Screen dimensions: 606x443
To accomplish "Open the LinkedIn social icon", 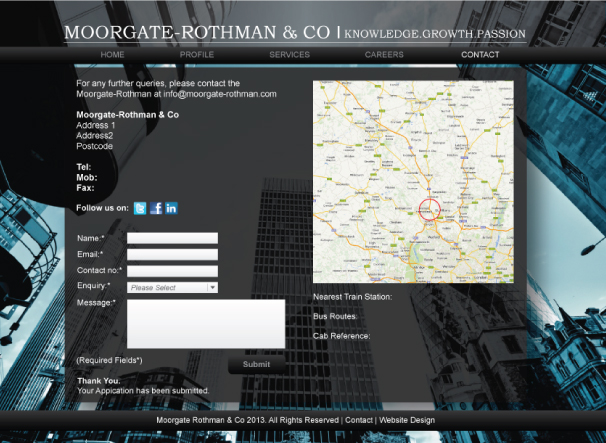I will (171, 208).
